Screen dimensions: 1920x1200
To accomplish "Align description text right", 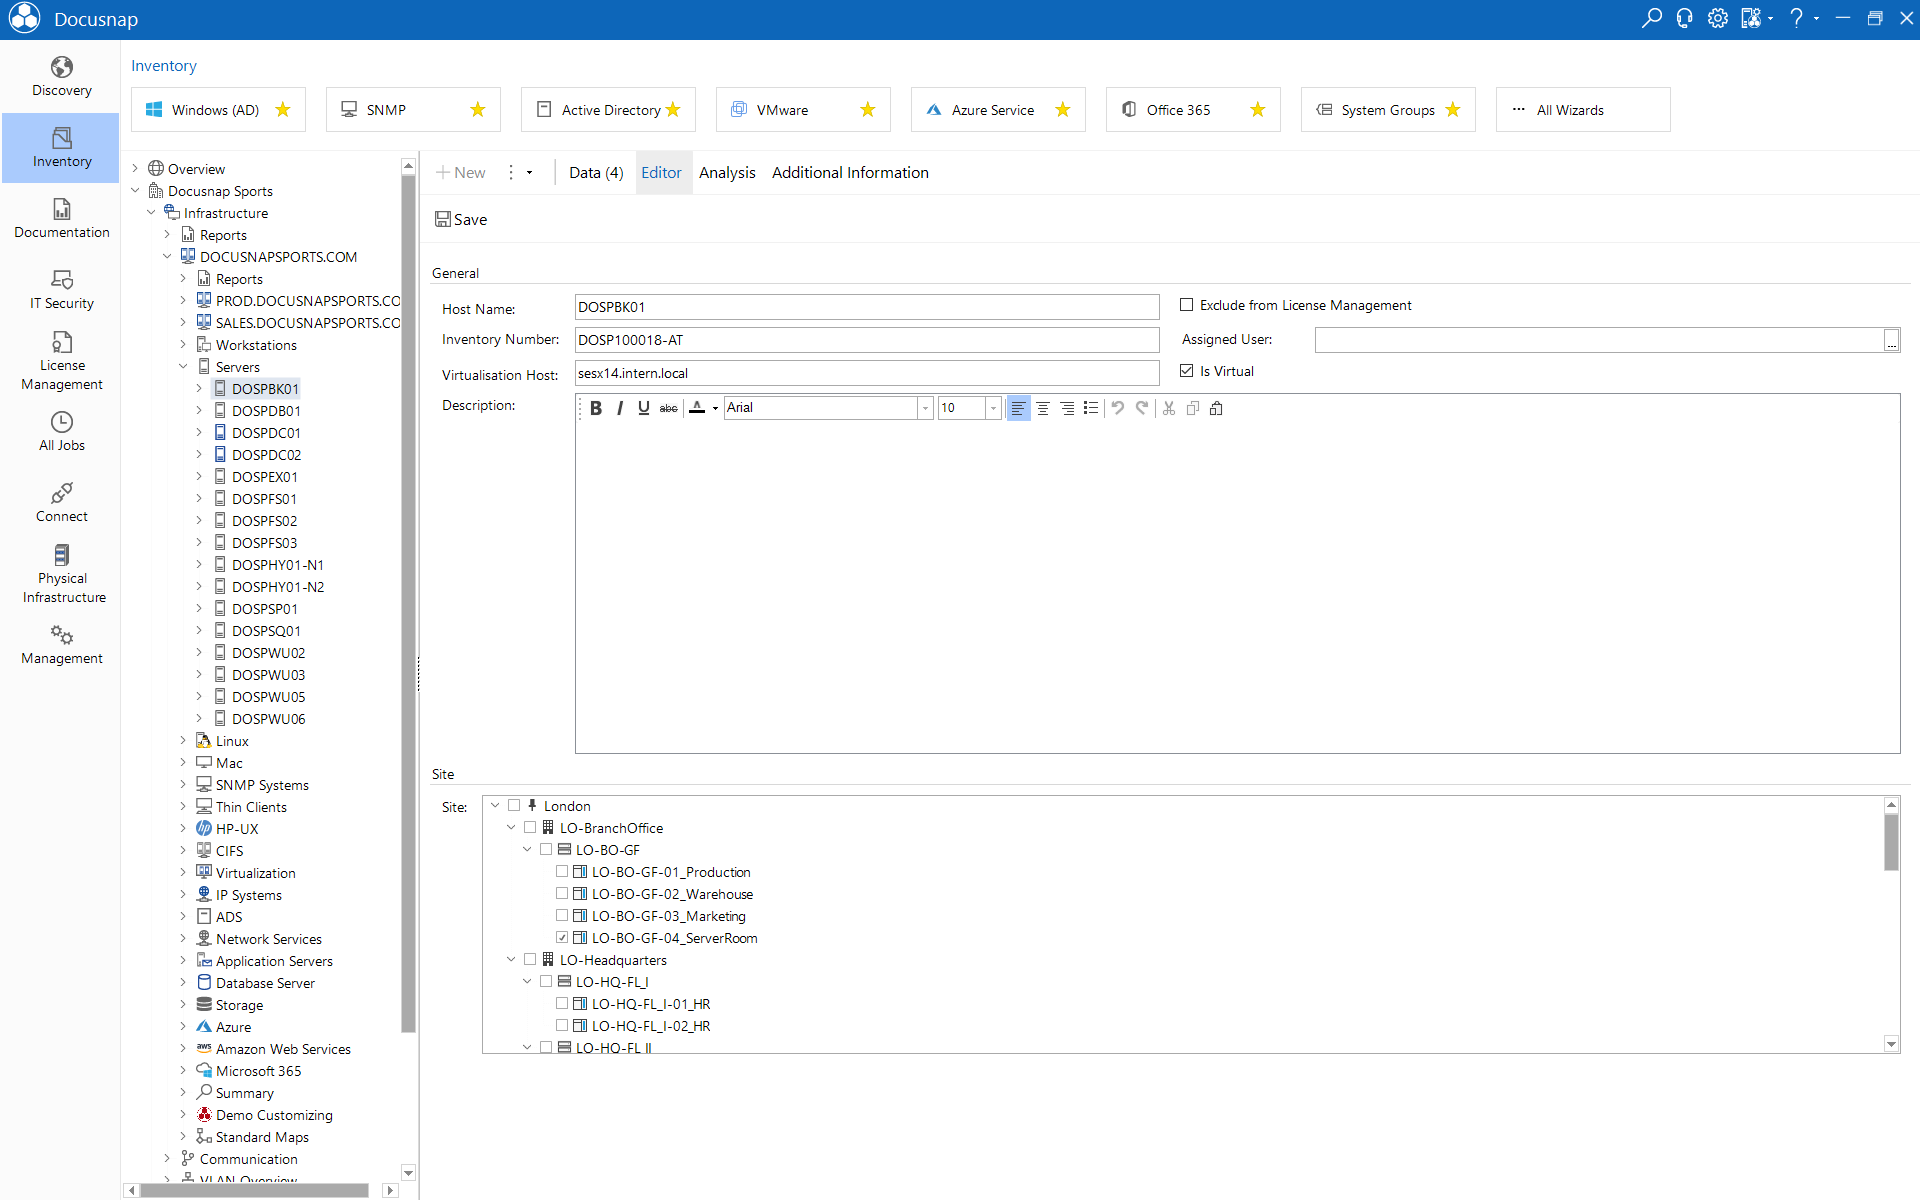I will 1067,408.
